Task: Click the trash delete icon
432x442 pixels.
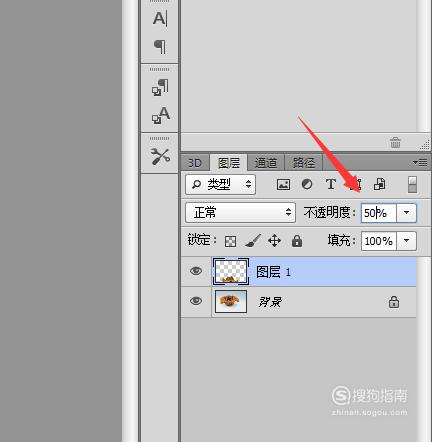Action: 395,142
